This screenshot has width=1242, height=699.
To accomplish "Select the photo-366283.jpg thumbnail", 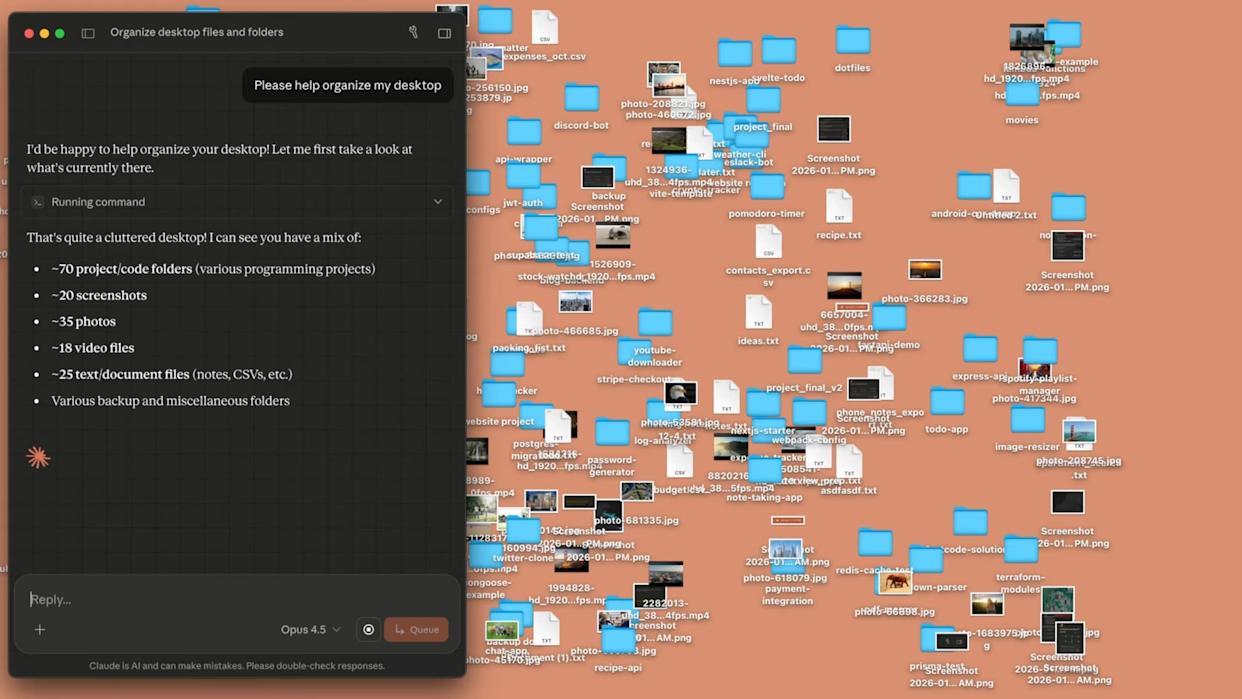I will tap(925, 268).
